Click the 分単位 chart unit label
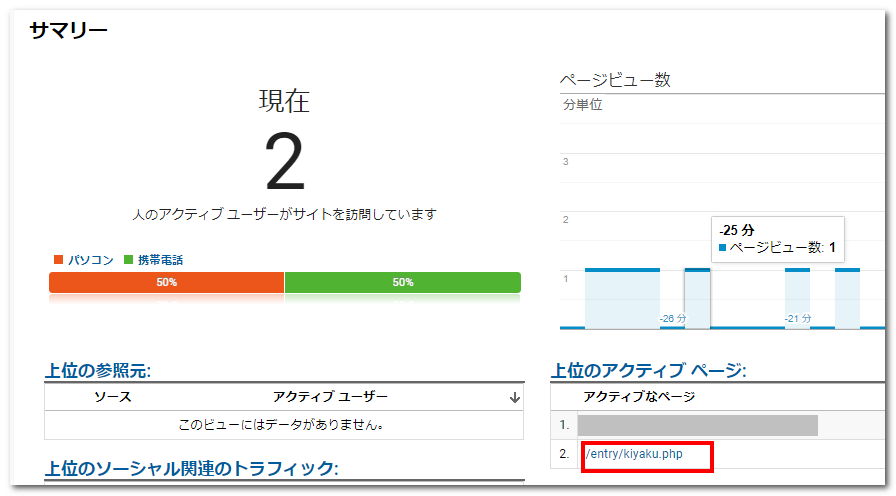Image resolution: width=896 pixels, height=496 pixels. 582,105
